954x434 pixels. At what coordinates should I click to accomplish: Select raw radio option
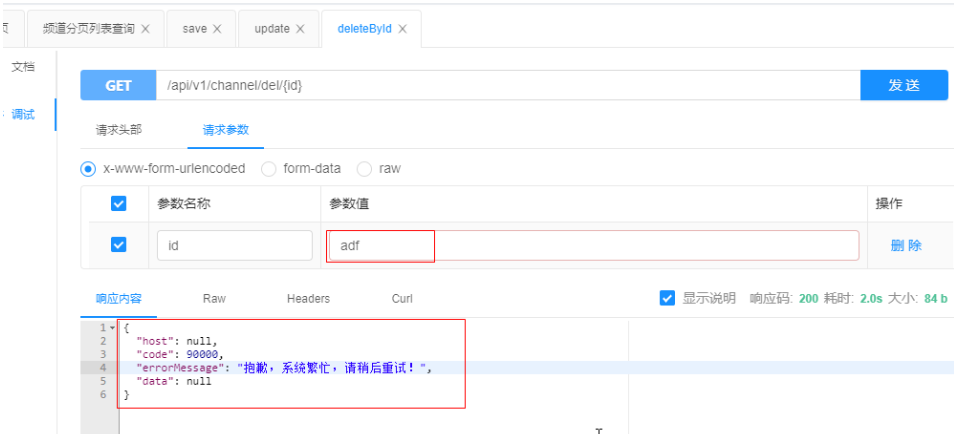coord(364,169)
